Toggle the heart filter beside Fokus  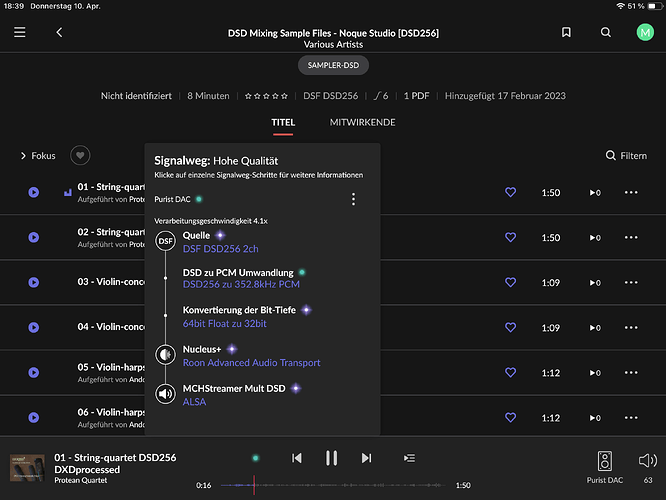tap(80, 155)
